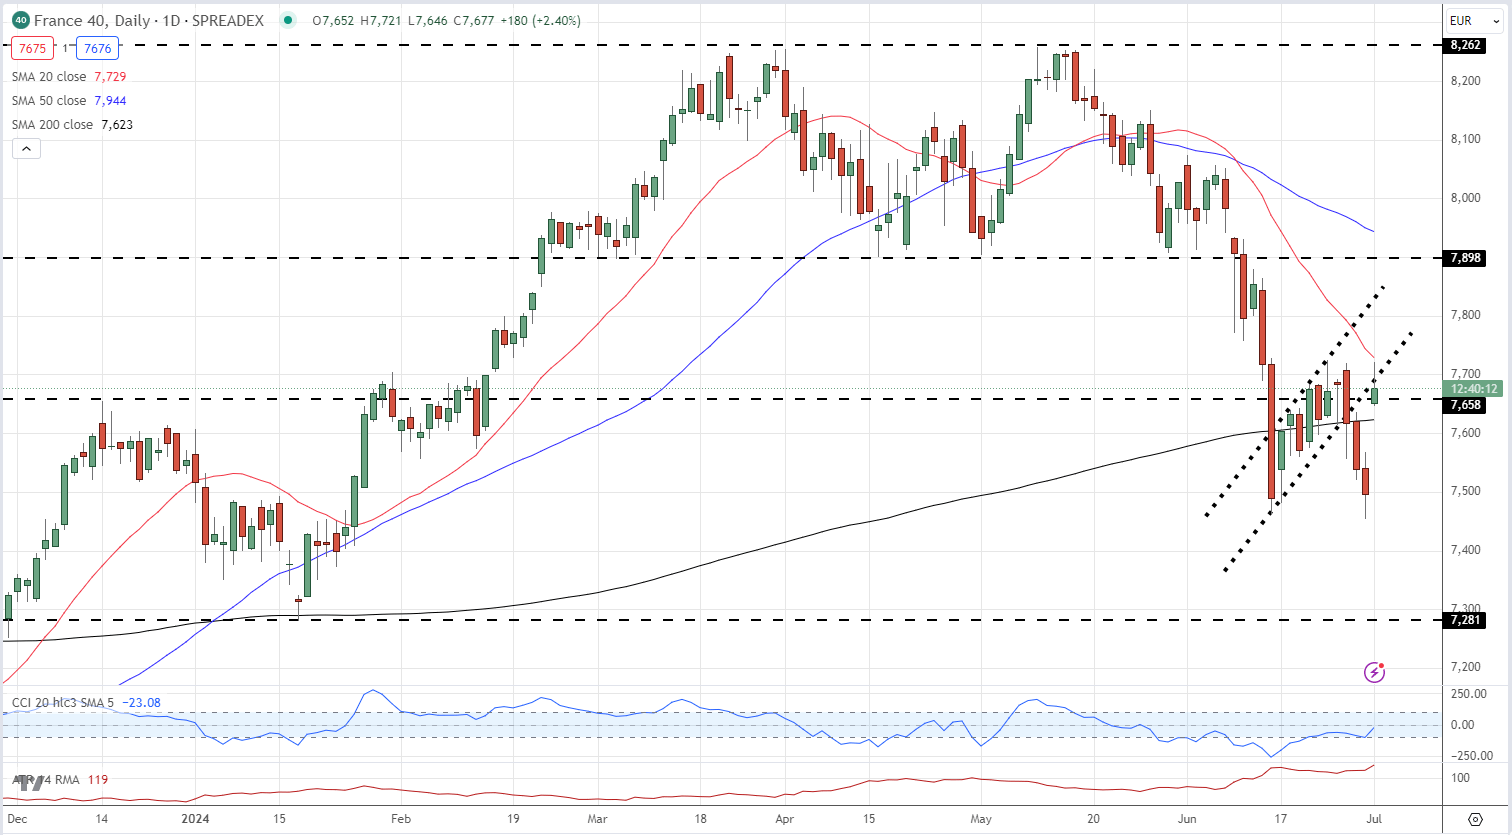Image resolution: width=1512 pixels, height=835 pixels.
Task: Click the France 40, Daily chart title
Action: (x=149, y=20)
